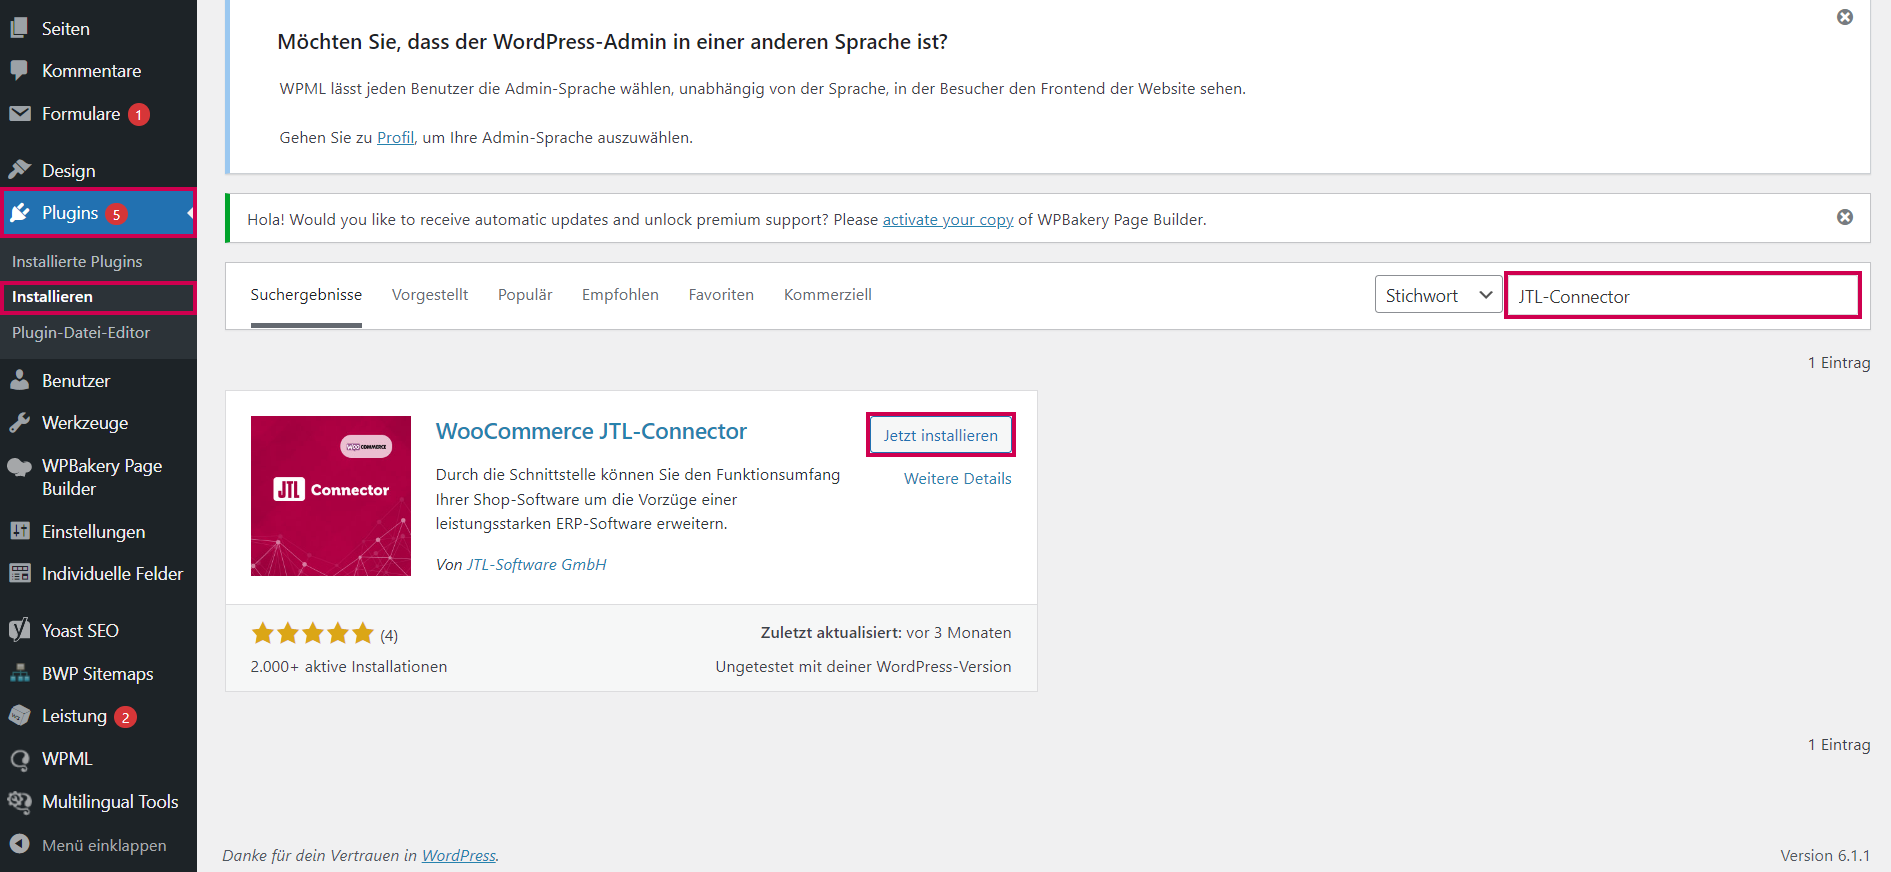Screen dimensions: 1891x872
Task: Click the Benutzer user icon
Action: [x=19, y=379]
